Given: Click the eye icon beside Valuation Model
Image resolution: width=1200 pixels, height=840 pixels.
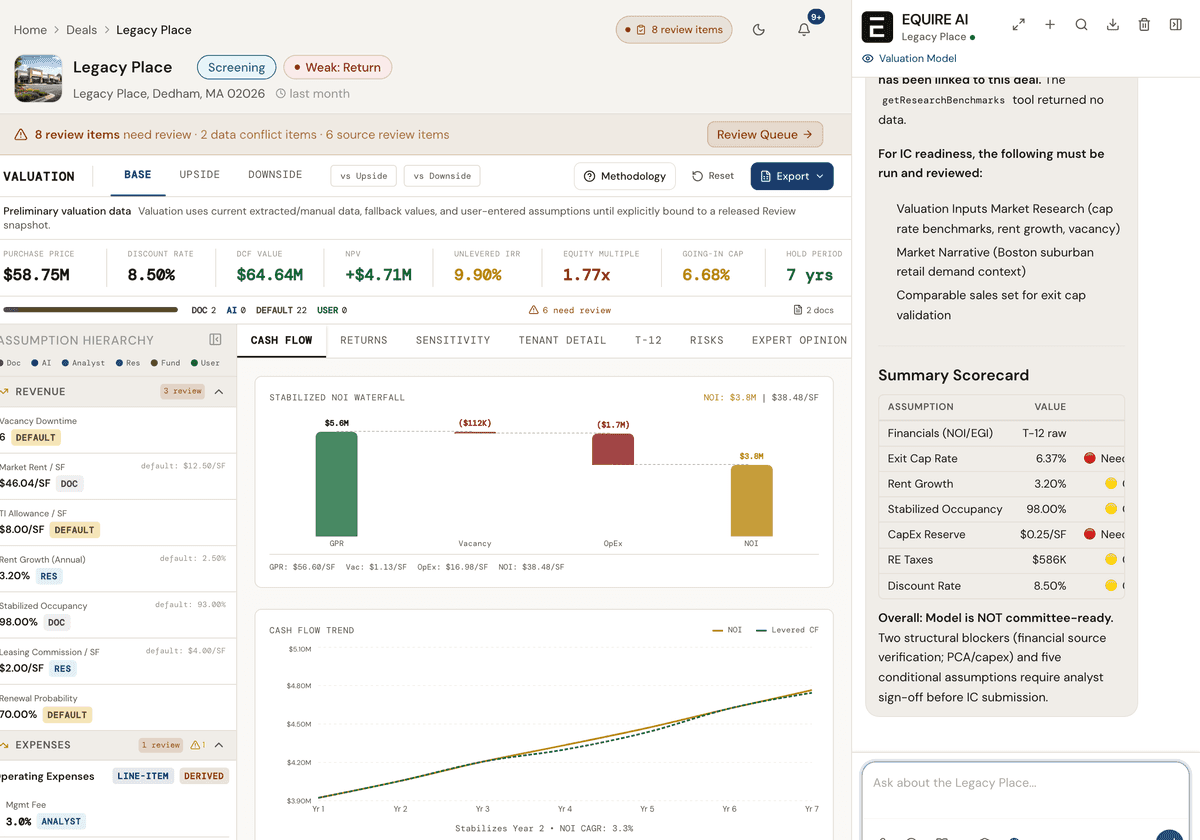Looking at the screenshot, I should click(868, 59).
